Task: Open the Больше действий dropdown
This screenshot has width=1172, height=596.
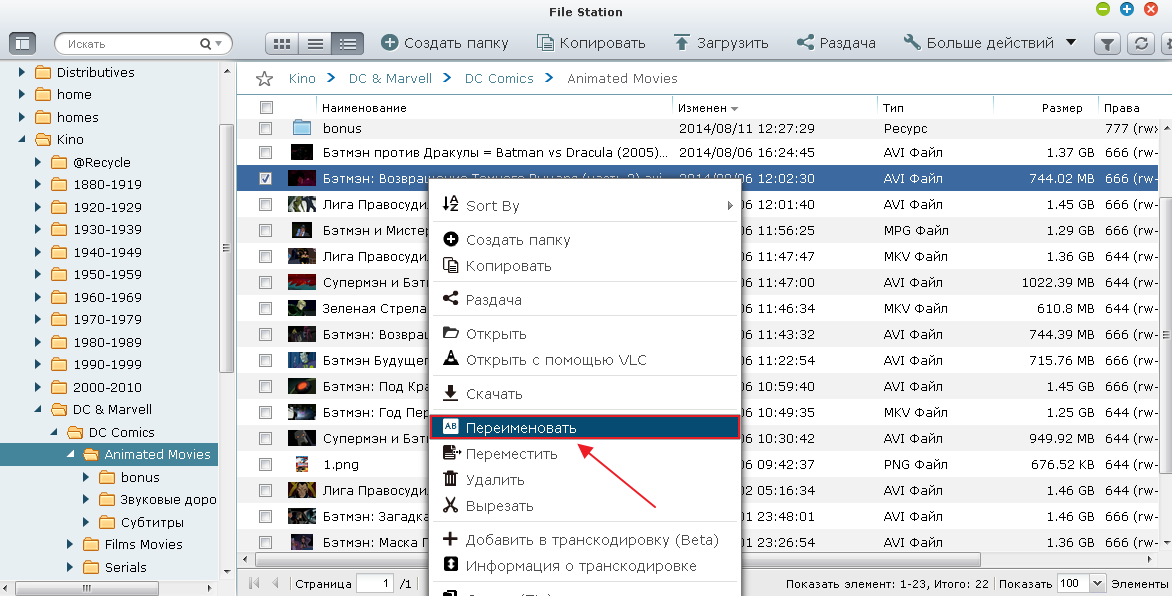Action: click(x=990, y=43)
